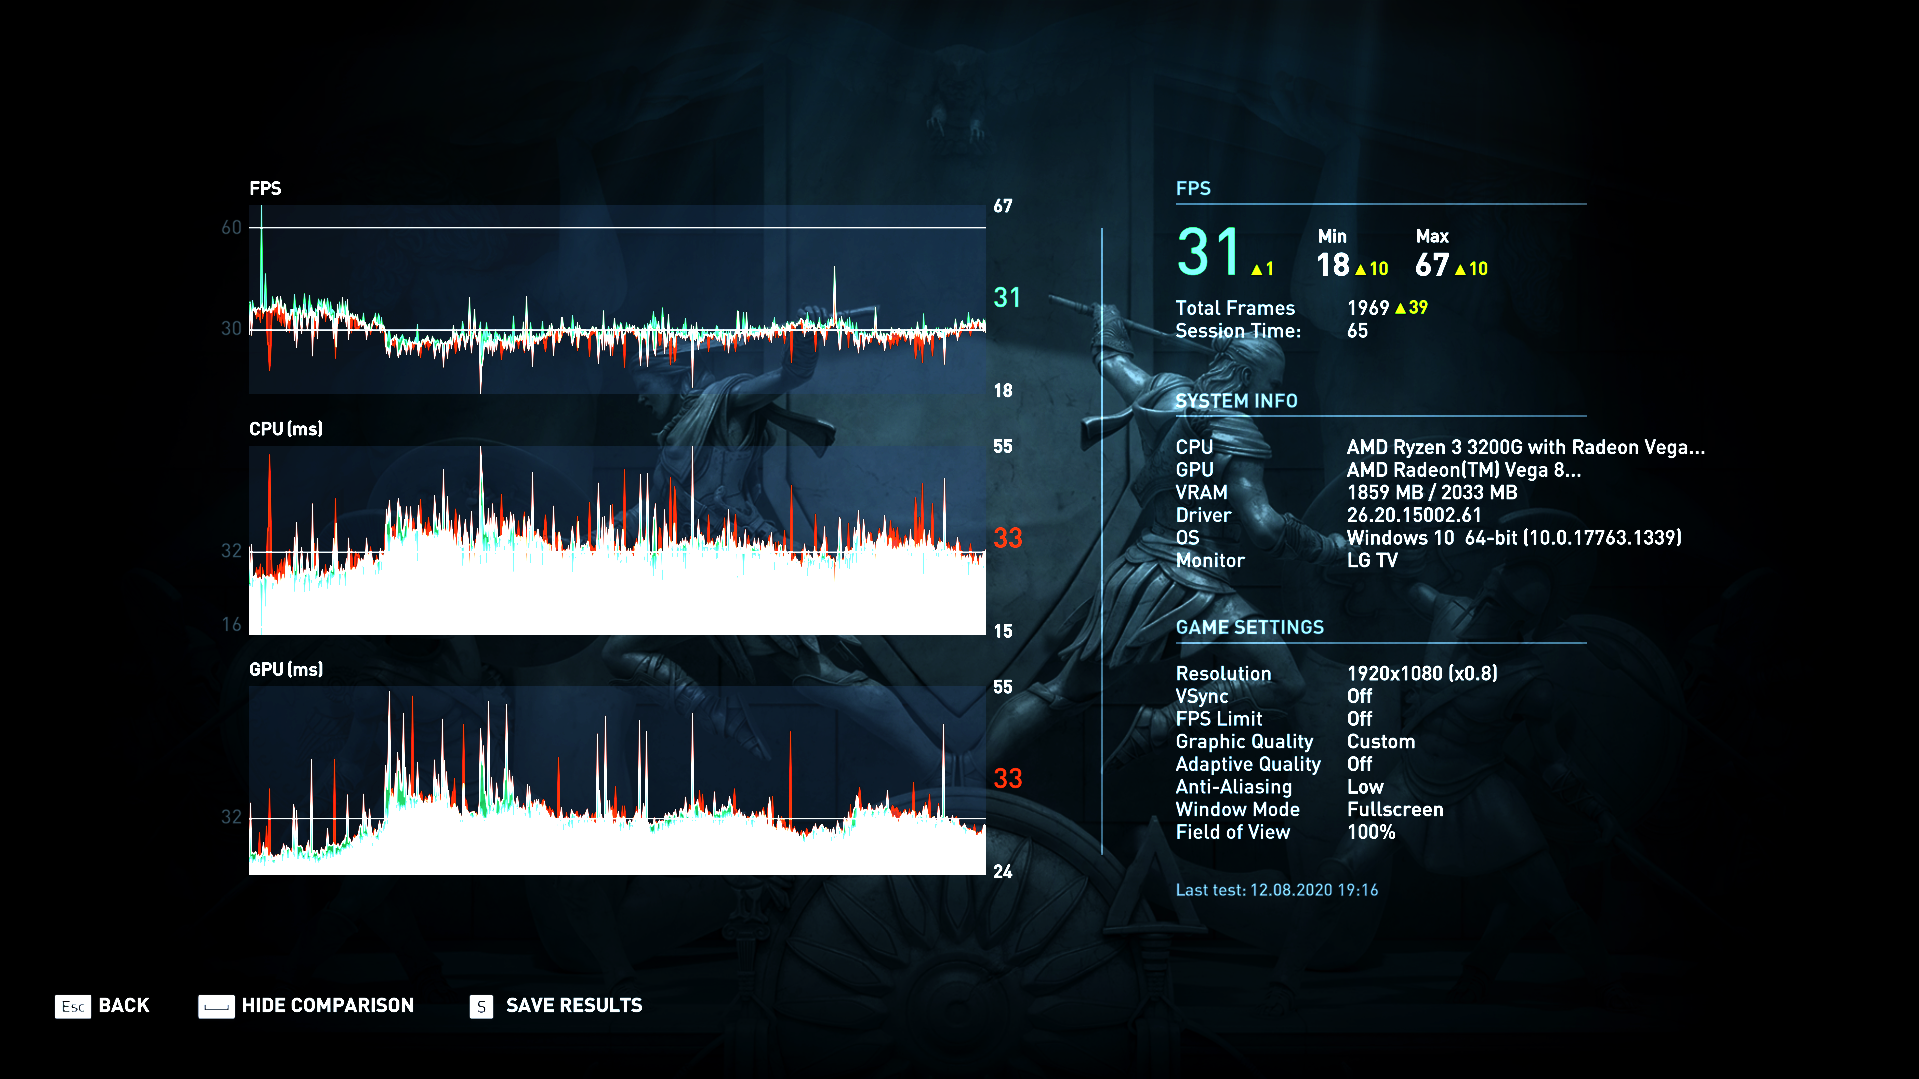Click the Min FPS value 18
Screen dimensions: 1919x1079
[1333, 265]
